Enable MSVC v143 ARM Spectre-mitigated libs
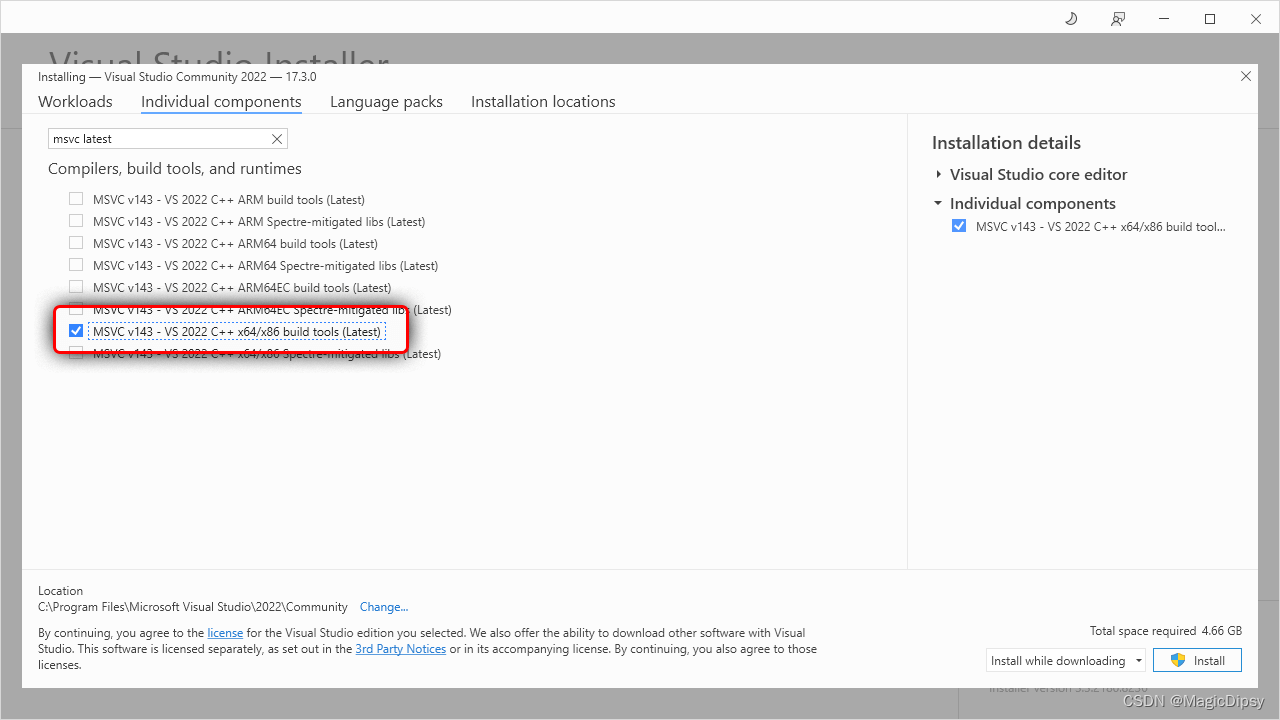Viewport: 1280px width, 720px height. (75, 220)
